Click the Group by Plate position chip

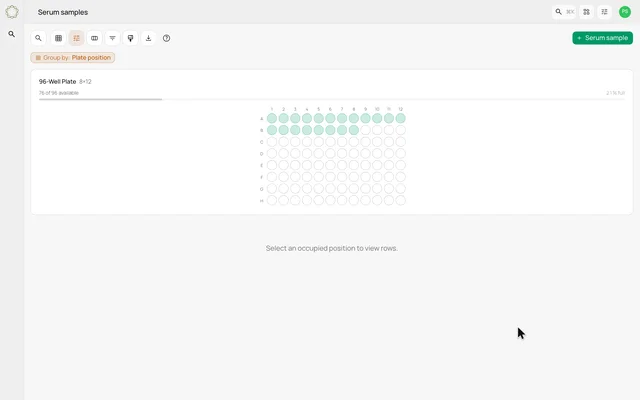(73, 58)
